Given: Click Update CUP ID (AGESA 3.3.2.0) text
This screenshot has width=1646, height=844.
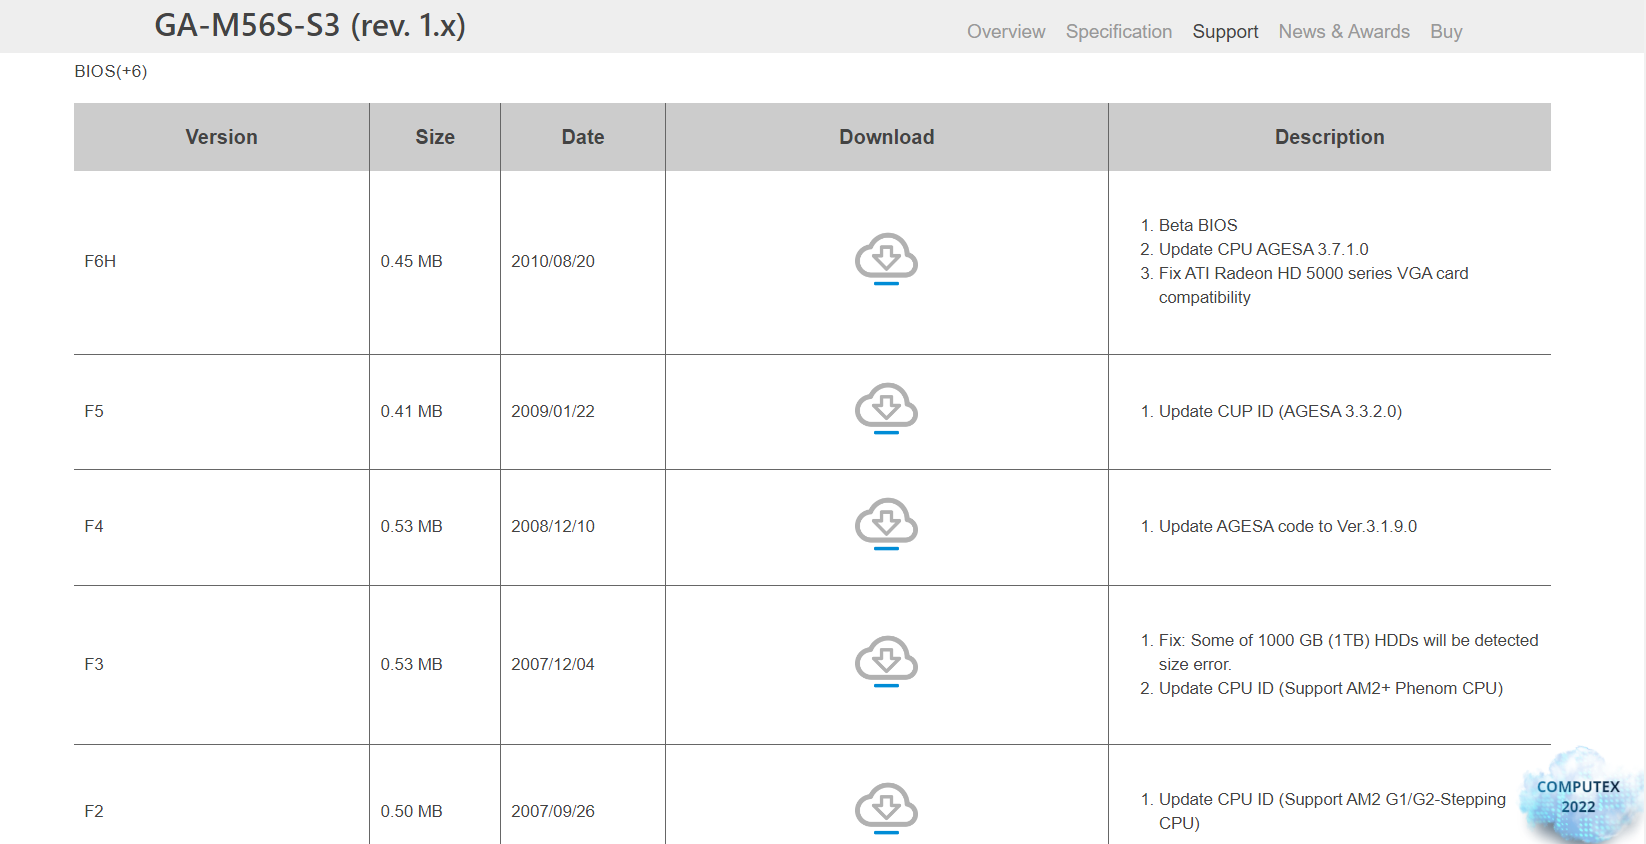Looking at the screenshot, I should 1280,412.
